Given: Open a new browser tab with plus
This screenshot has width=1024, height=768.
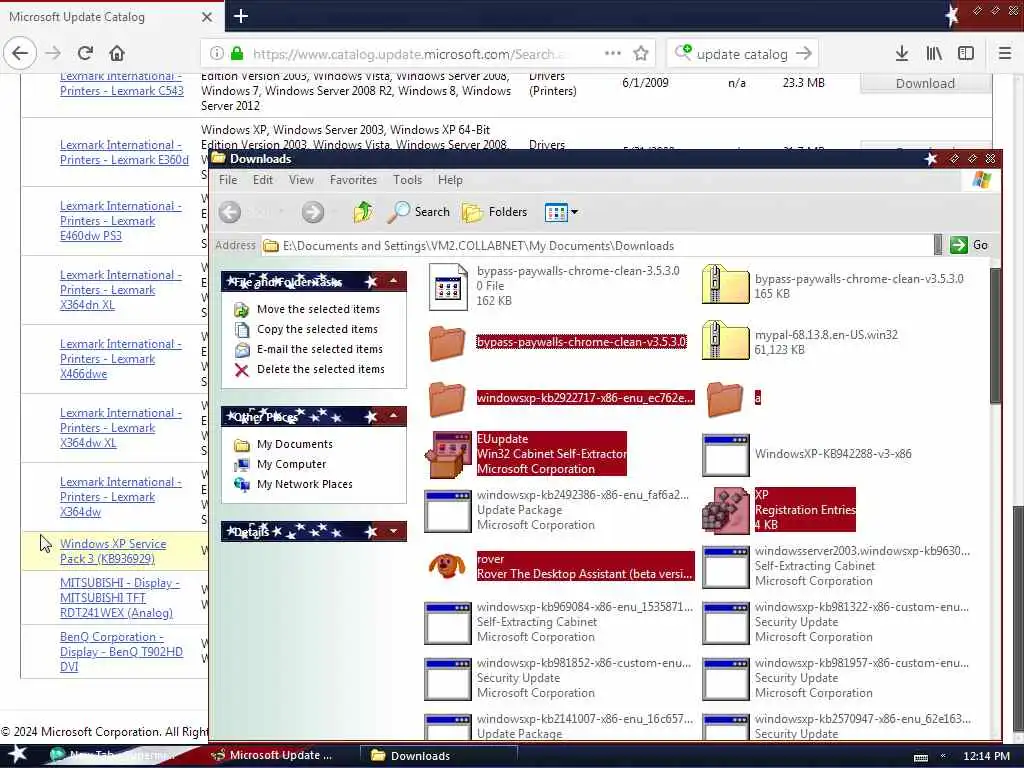Looking at the screenshot, I should click(240, 16).
